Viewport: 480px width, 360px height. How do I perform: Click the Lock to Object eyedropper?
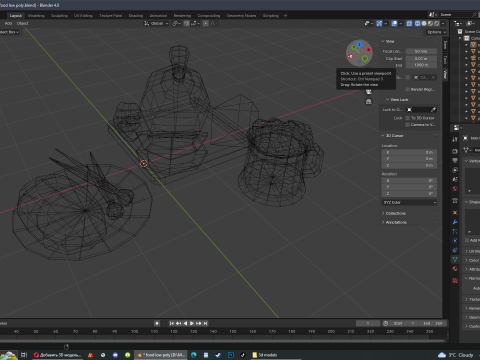coord(433,110)
